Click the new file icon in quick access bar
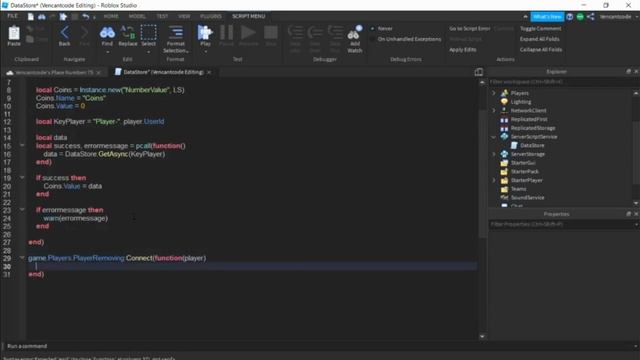The width and height of the screenshot is (640, 360). tap(31, 16)
